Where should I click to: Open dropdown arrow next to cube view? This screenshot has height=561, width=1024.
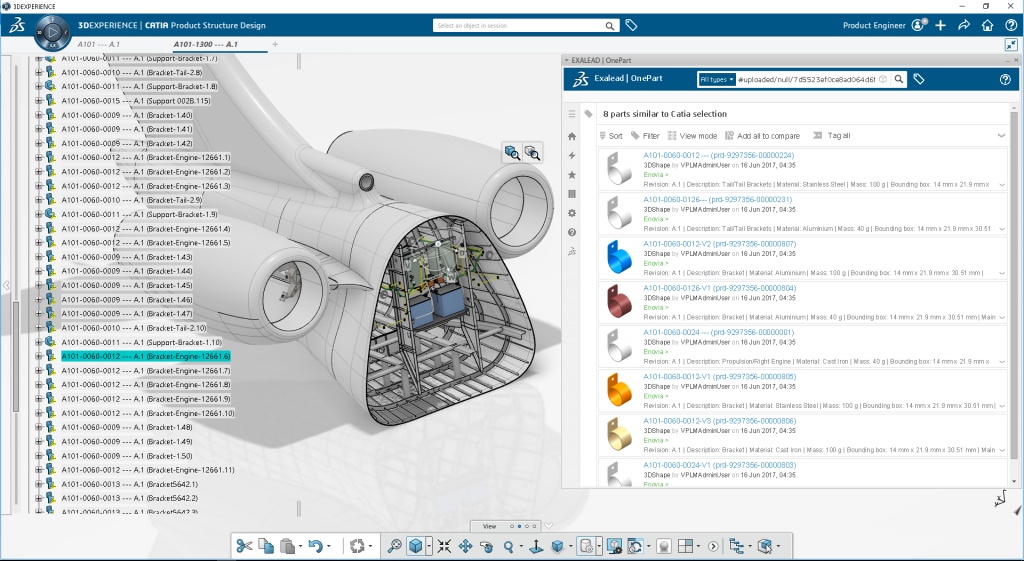[428, 546]
